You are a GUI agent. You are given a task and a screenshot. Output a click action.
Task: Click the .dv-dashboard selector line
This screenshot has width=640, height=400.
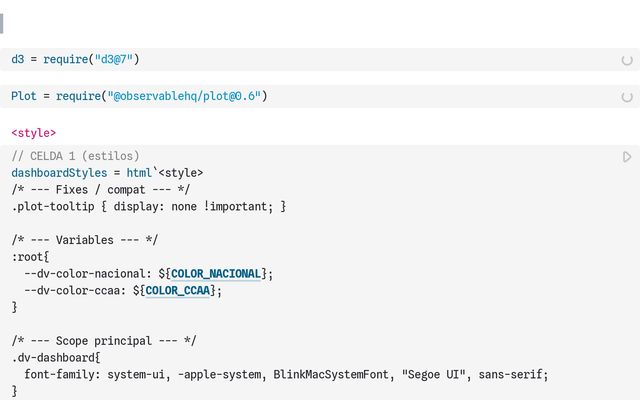click(x=57, y=358)
